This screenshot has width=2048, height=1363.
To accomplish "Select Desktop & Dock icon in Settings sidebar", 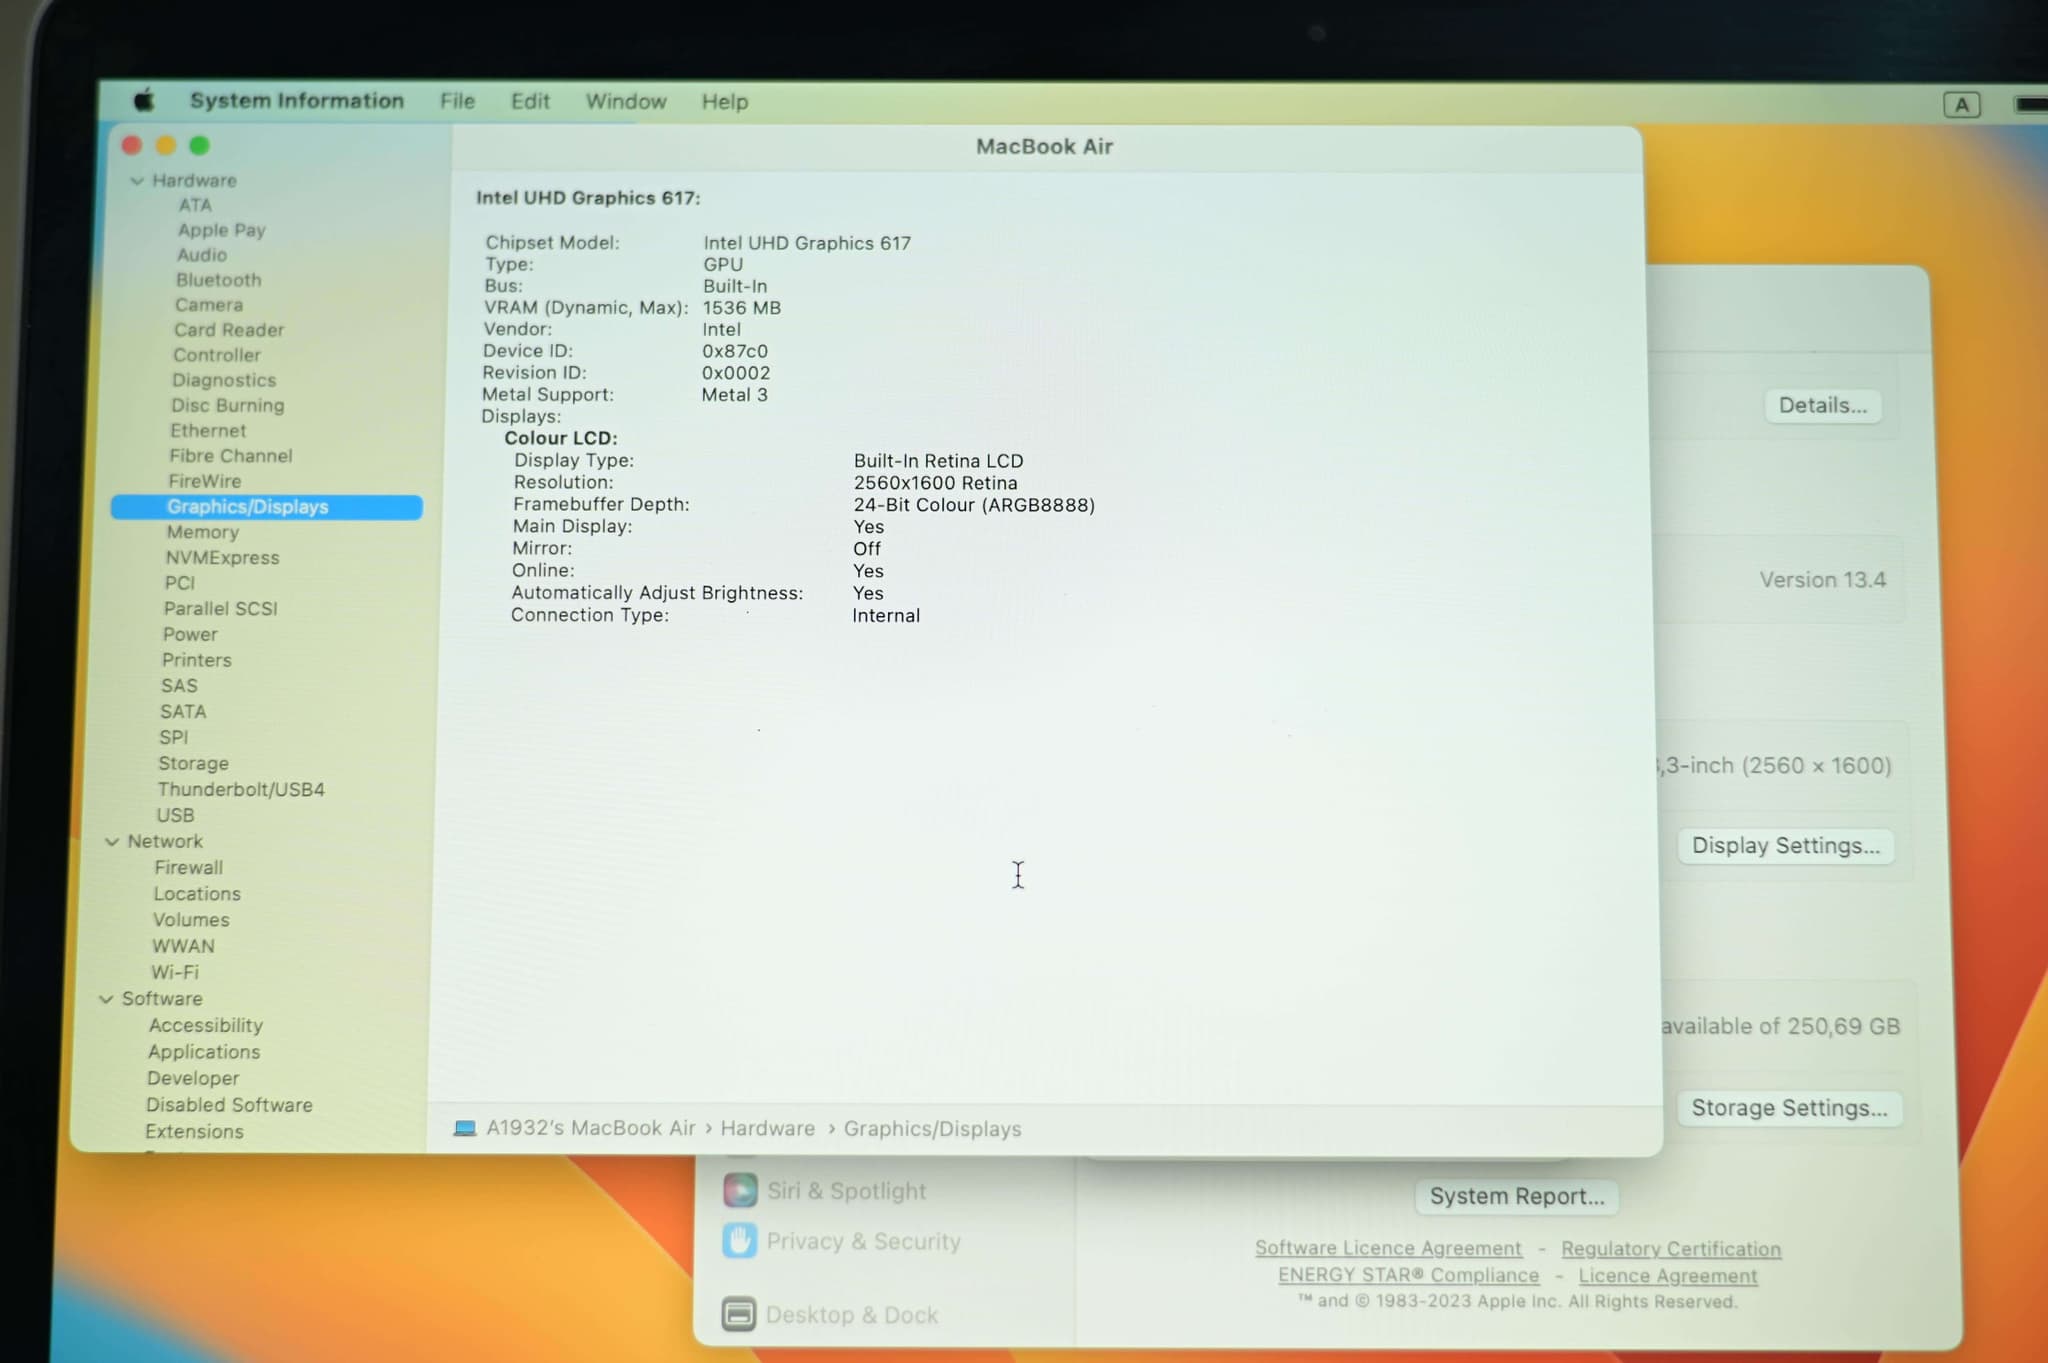I will 738,1314.
